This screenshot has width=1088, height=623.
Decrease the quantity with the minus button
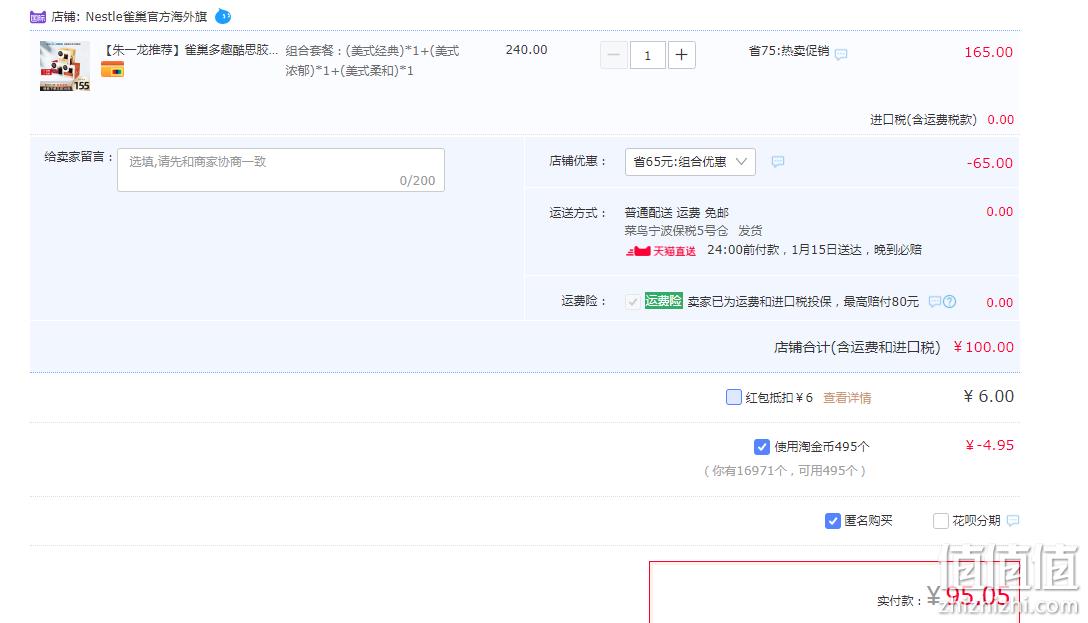[x=613, y=55]
